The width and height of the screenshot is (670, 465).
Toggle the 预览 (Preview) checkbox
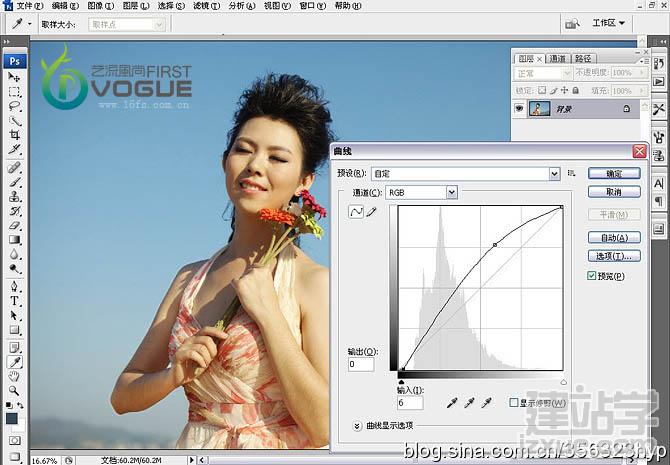(591, 276)
